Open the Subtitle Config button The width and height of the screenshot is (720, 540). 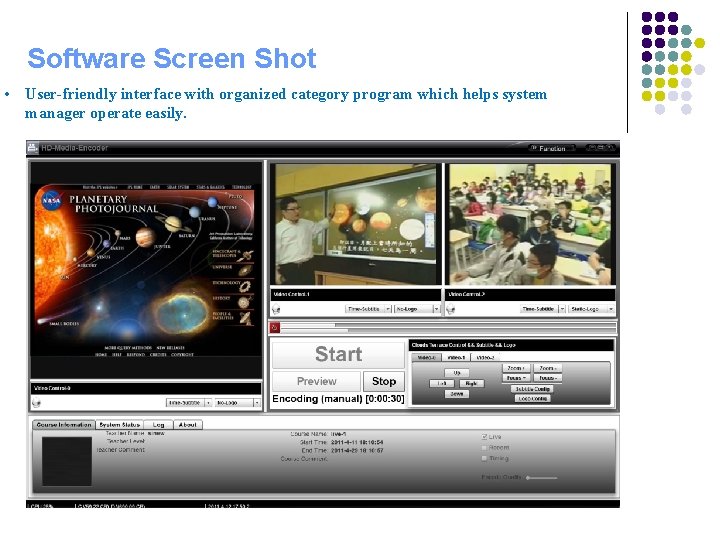(532, 388)
